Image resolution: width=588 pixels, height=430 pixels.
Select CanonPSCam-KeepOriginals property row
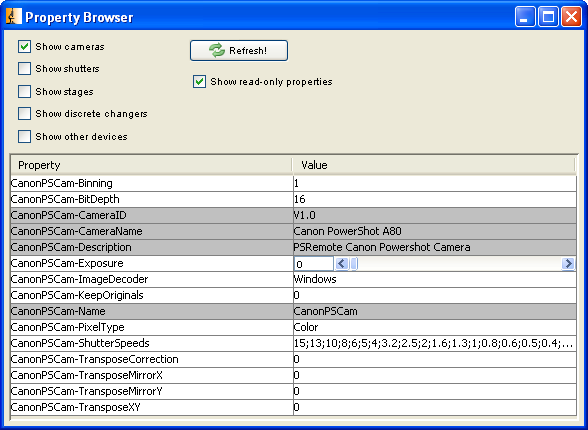[152, 295]
